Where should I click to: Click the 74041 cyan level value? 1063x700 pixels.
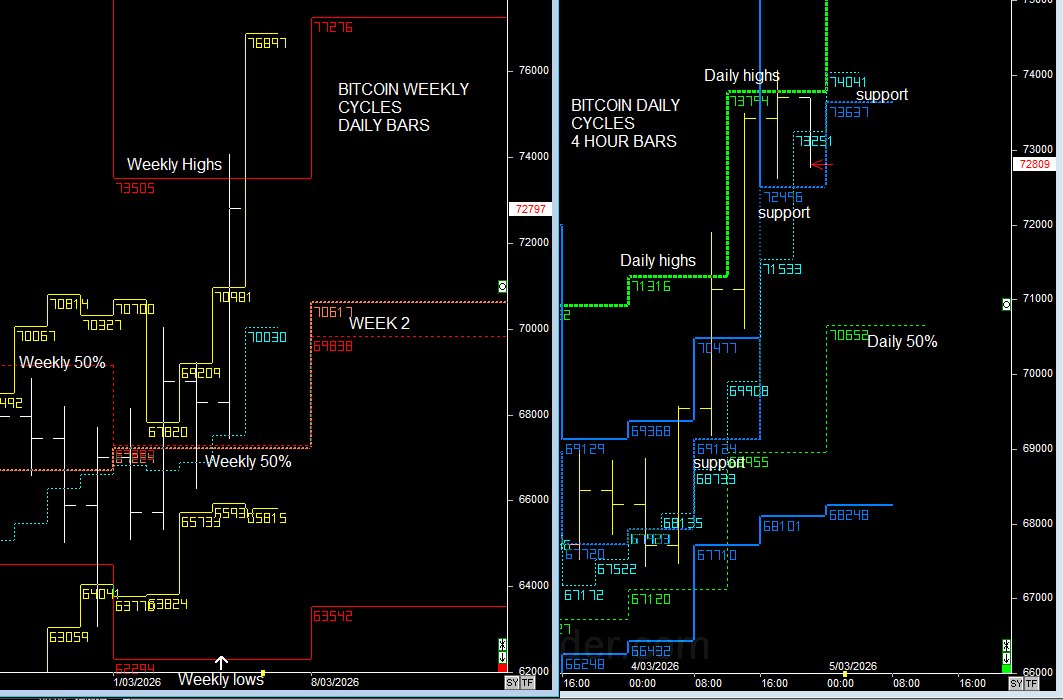point(848,82)
